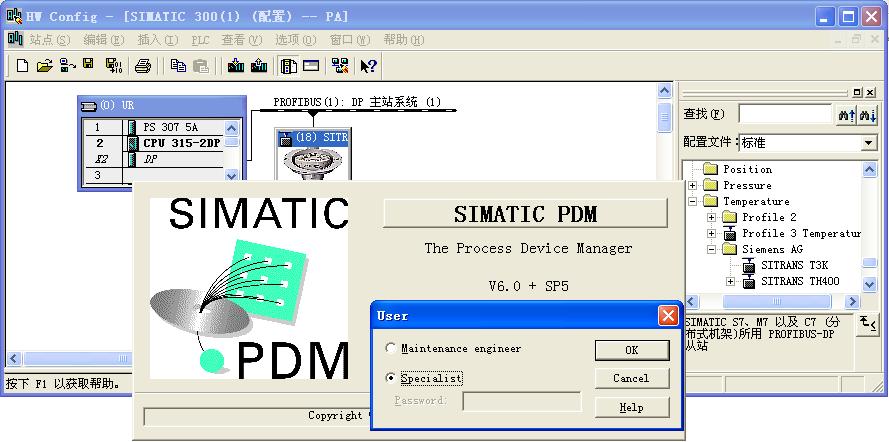Click OK in the User dialog

632,350
